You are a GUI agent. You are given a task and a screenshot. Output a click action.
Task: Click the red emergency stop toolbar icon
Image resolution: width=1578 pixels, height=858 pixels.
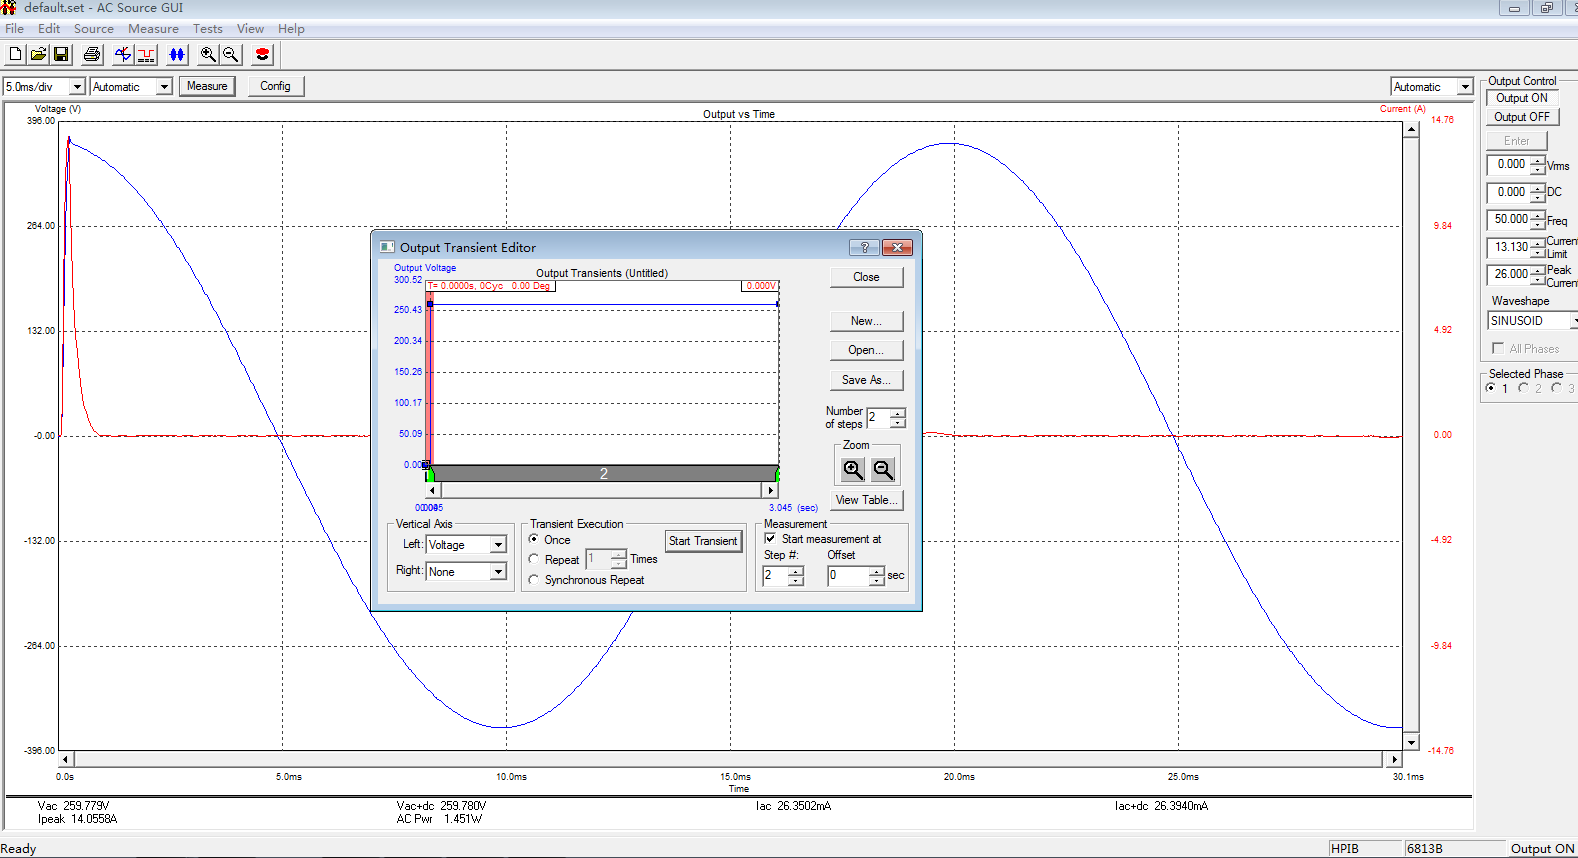[x=263, y=54]
